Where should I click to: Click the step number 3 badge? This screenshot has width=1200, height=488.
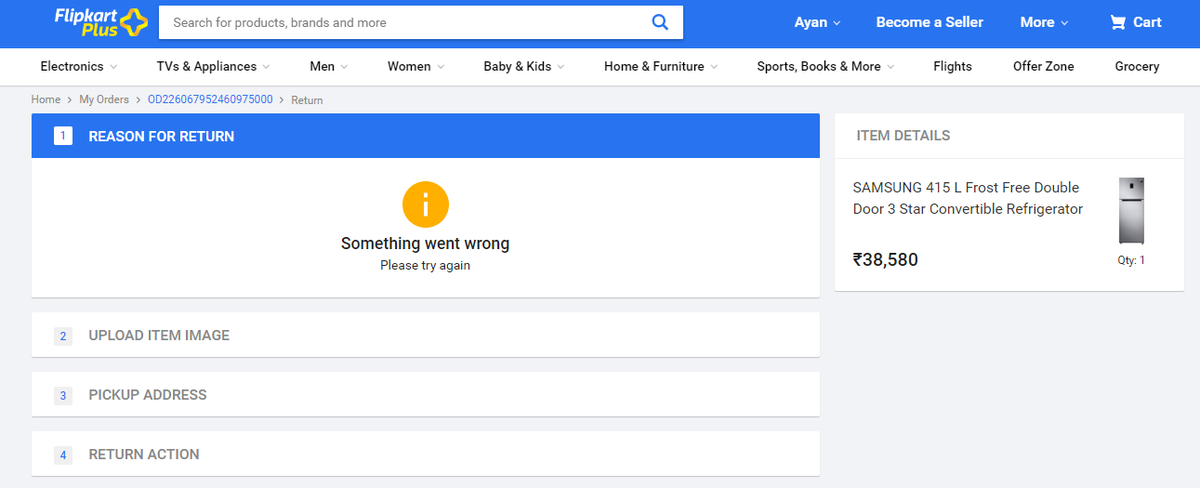(63, 395)
